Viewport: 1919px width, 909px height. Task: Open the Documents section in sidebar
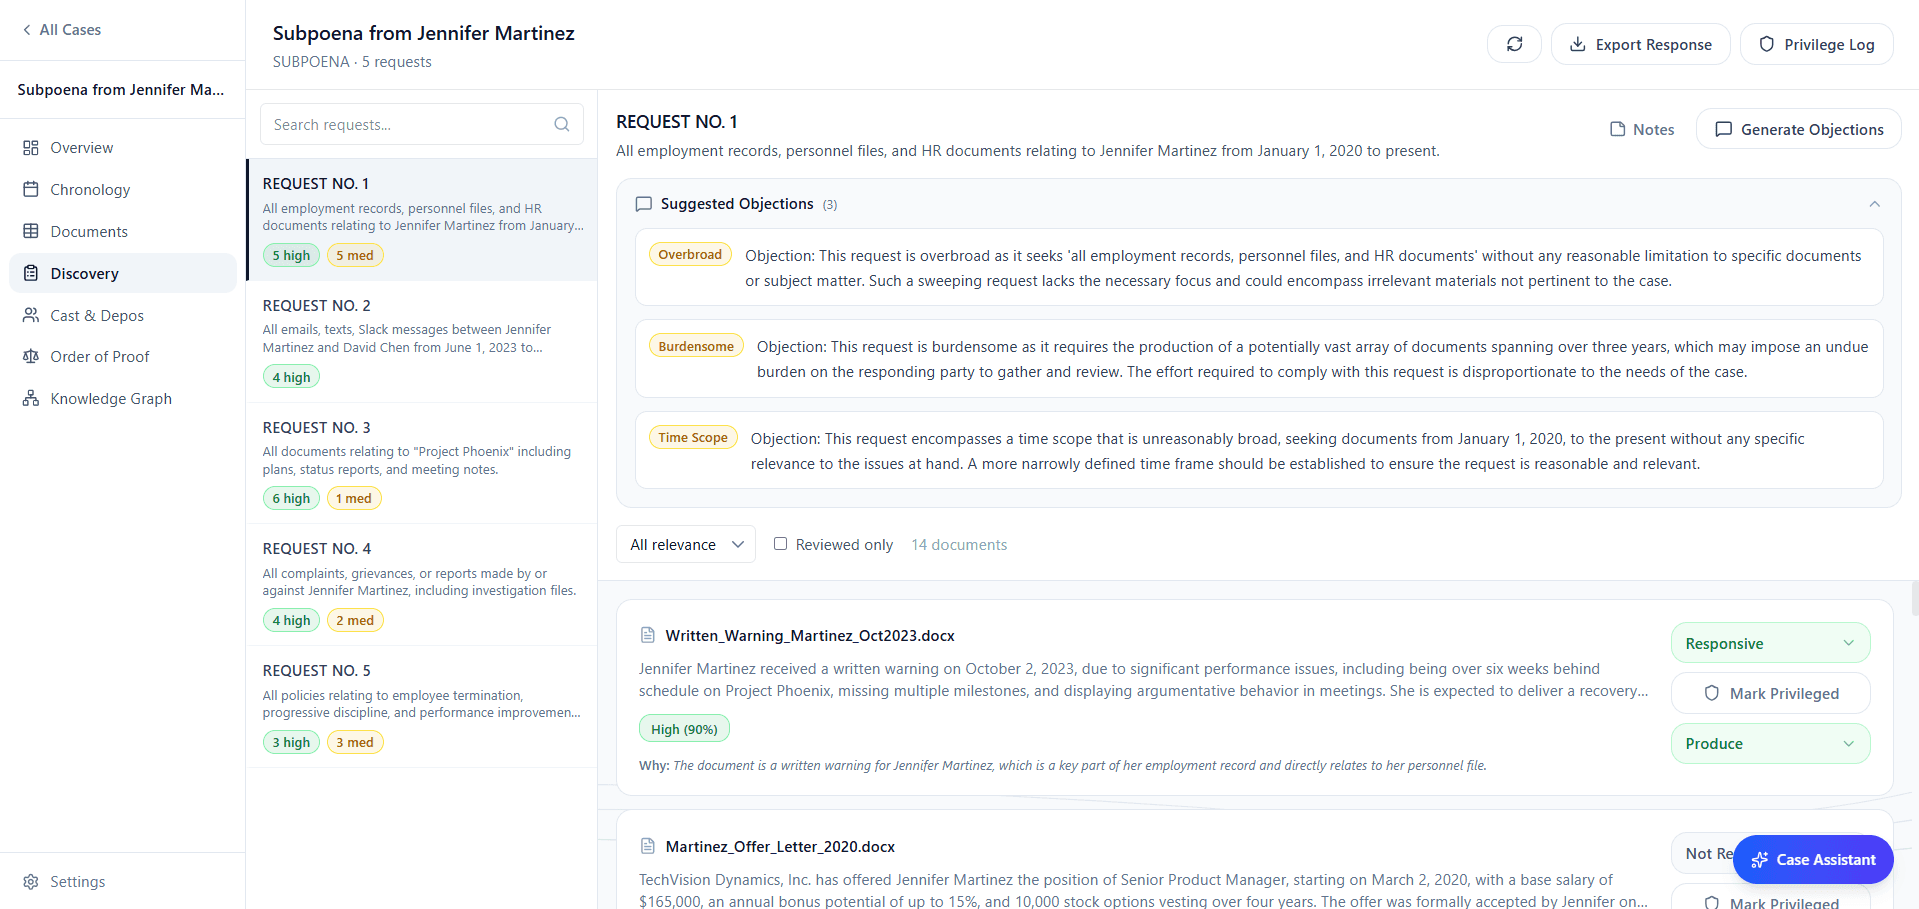pyautogui.click(x=90, y=231)
